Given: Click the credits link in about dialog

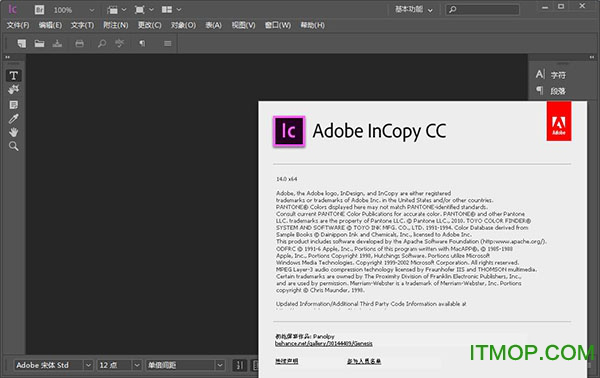Looking at the screenshot, I should 364,361.
